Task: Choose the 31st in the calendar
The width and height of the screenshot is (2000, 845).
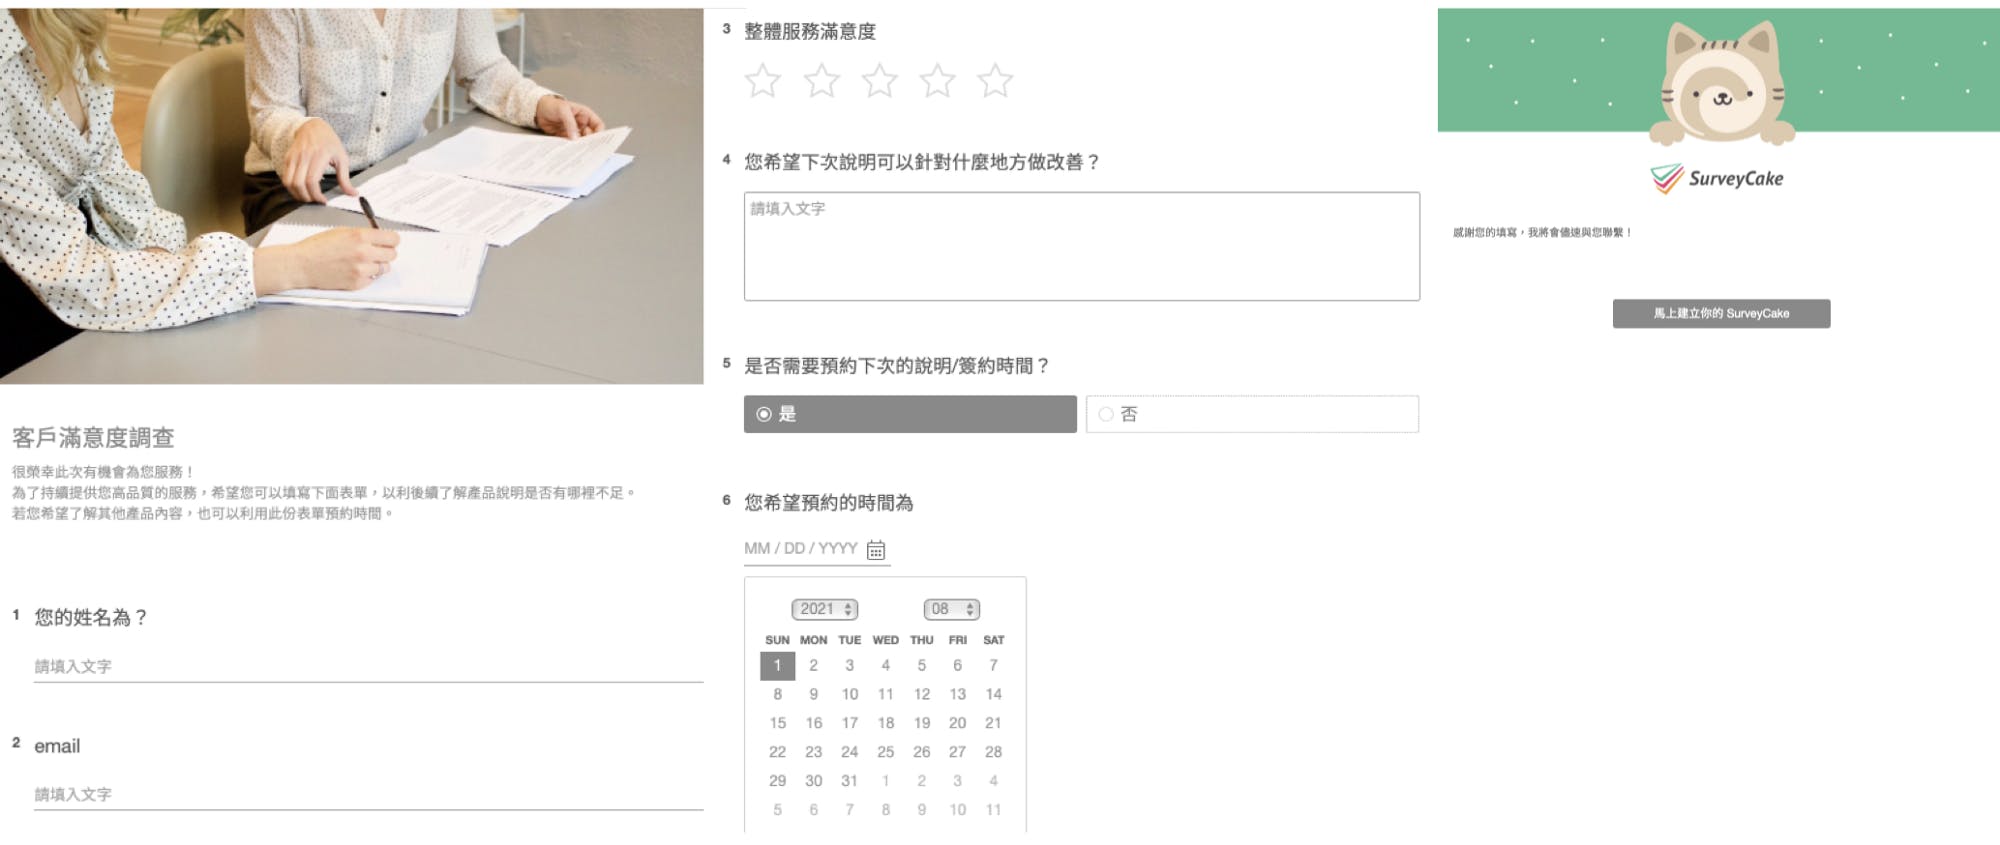Action: [x=849, y=781]
